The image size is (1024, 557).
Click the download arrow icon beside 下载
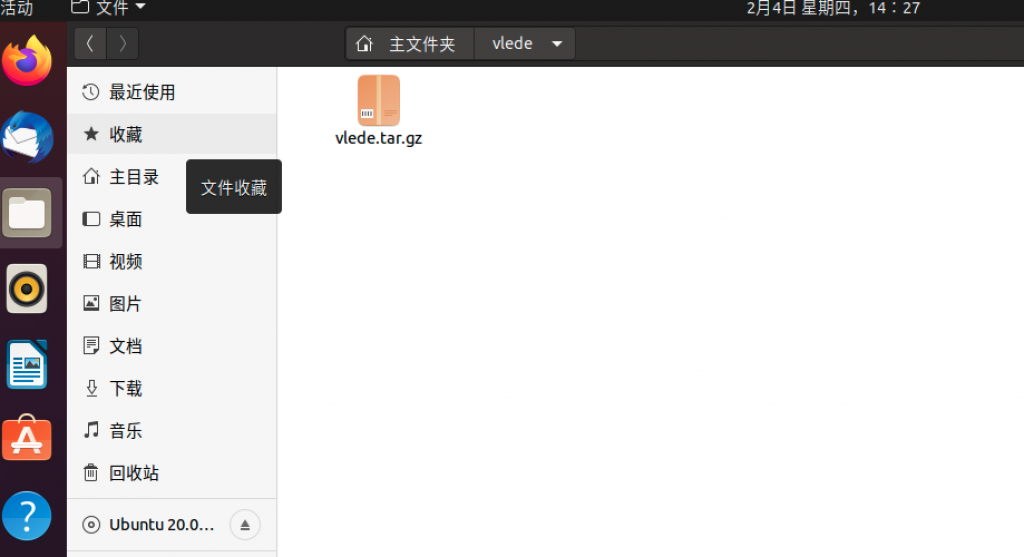pos(91,389)
